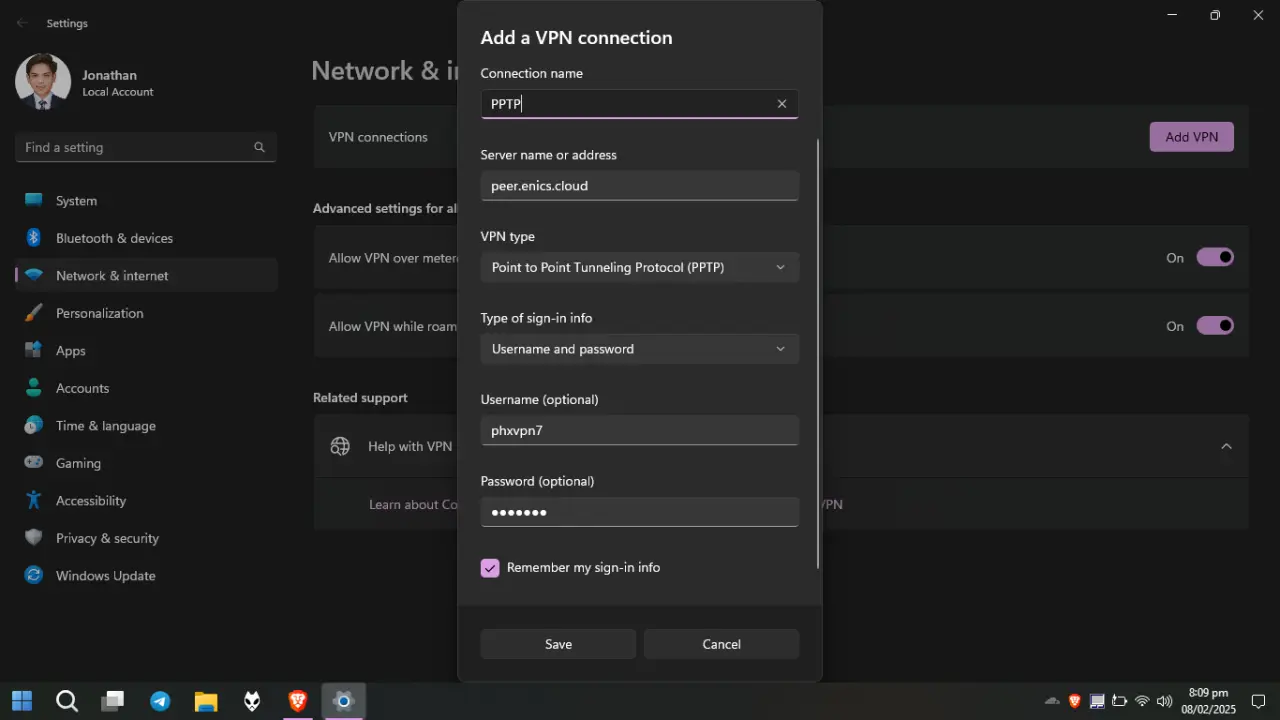Click the System monitor icon in sidebar
1280x720 pixels.
34,200
